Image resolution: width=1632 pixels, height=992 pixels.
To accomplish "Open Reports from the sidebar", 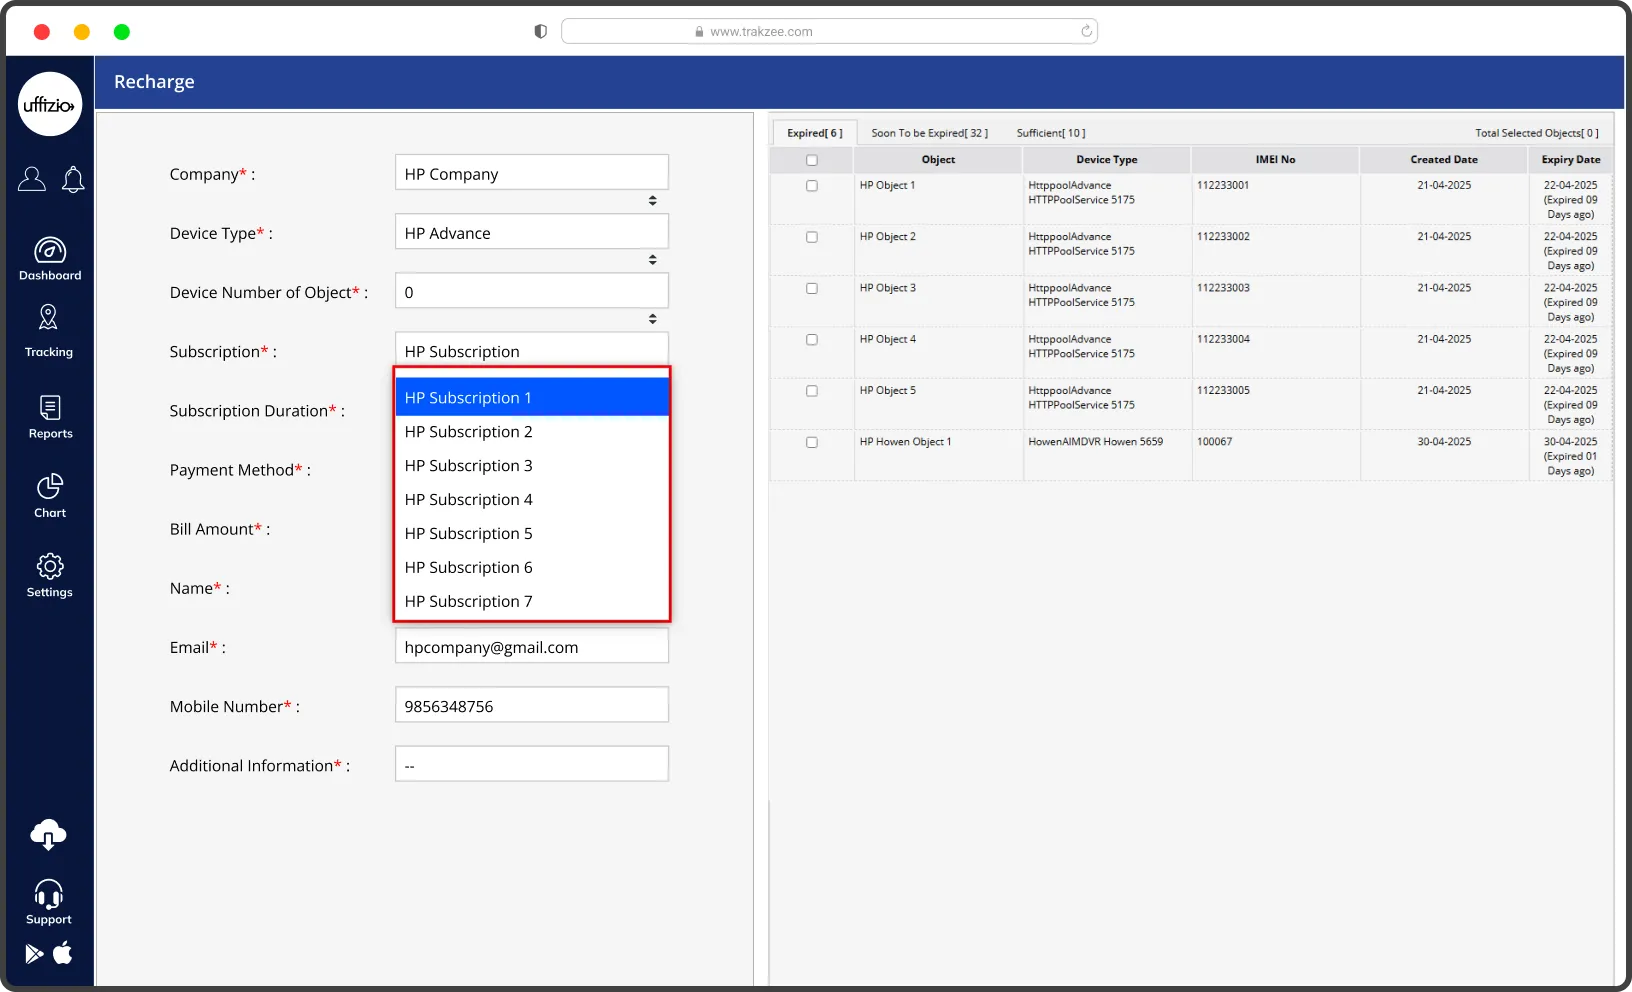I will (x=50, y=408).
